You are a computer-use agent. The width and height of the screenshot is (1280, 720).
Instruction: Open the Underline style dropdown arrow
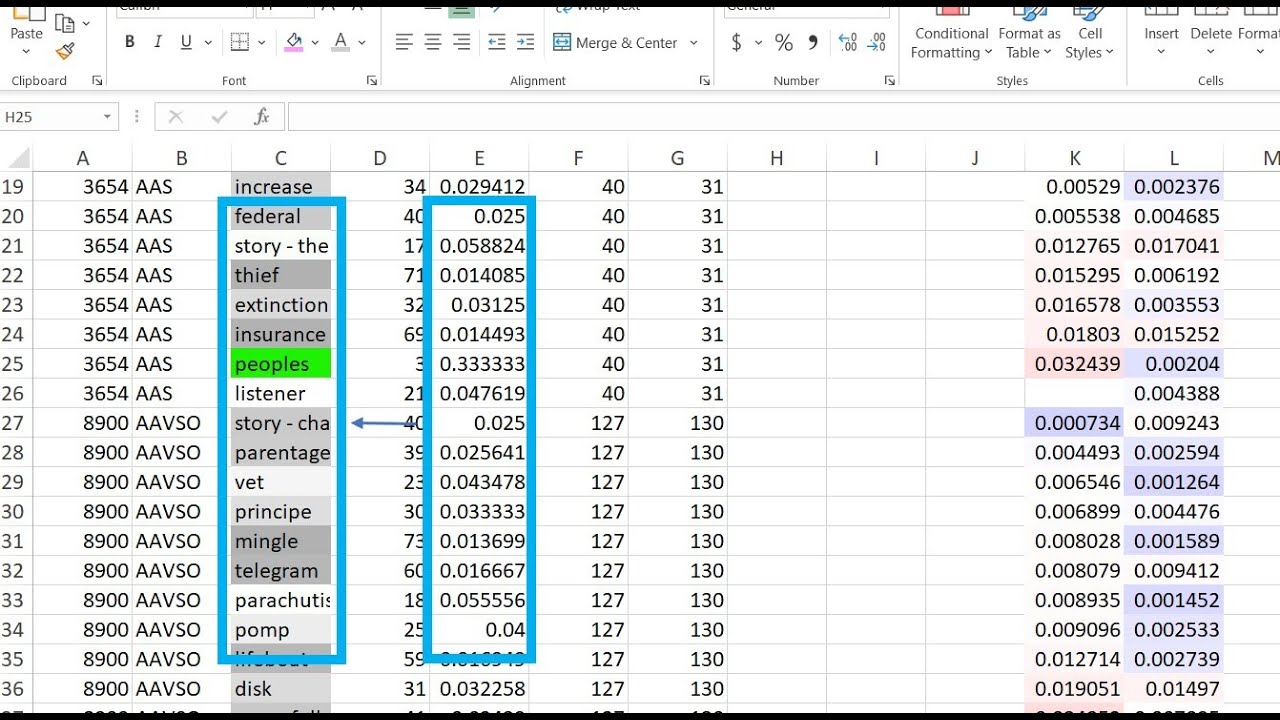click(207, 43)
